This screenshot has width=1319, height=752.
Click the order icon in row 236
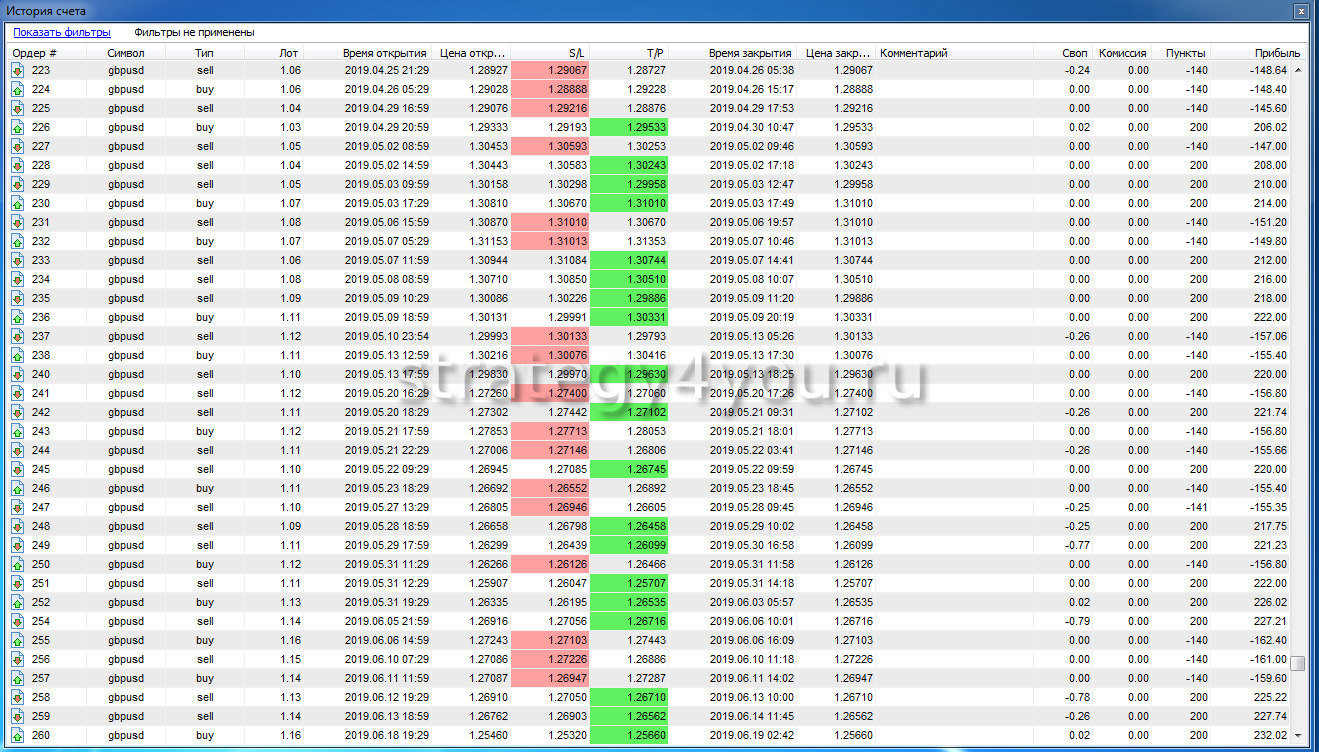[18, 317]
